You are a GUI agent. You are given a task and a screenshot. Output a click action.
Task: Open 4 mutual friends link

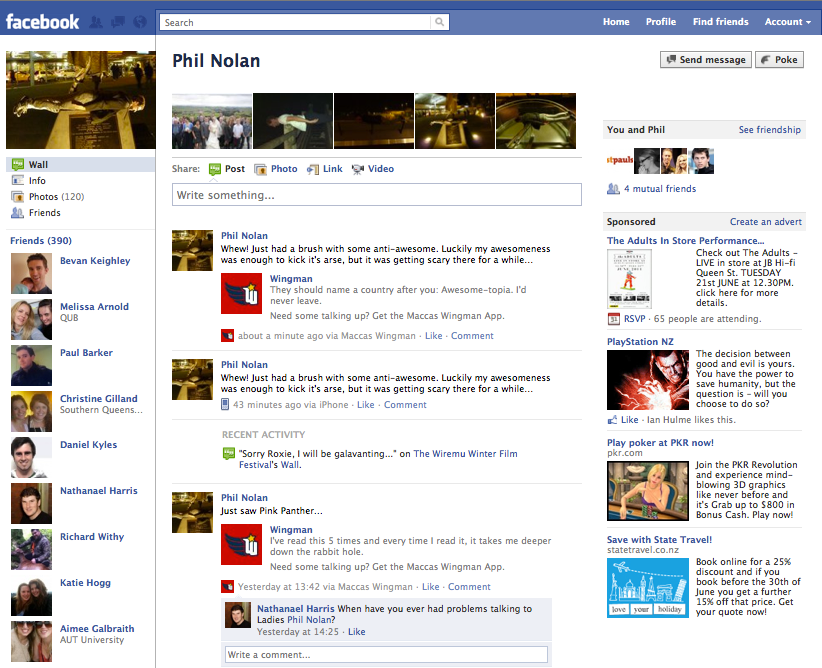click(x=660, y=189)
